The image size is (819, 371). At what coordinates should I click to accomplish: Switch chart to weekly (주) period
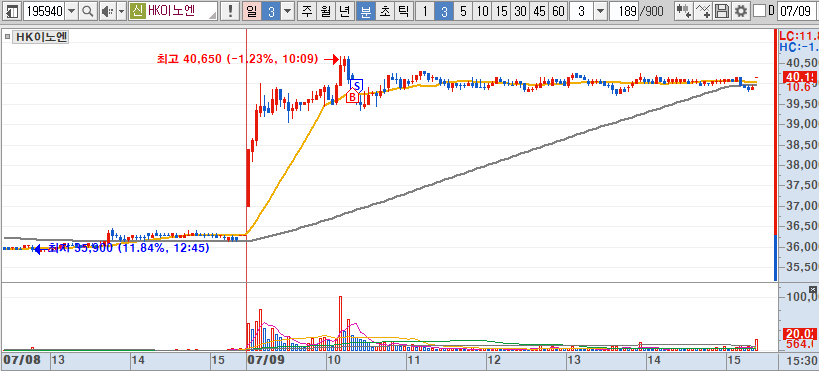[x=307, y=11]
